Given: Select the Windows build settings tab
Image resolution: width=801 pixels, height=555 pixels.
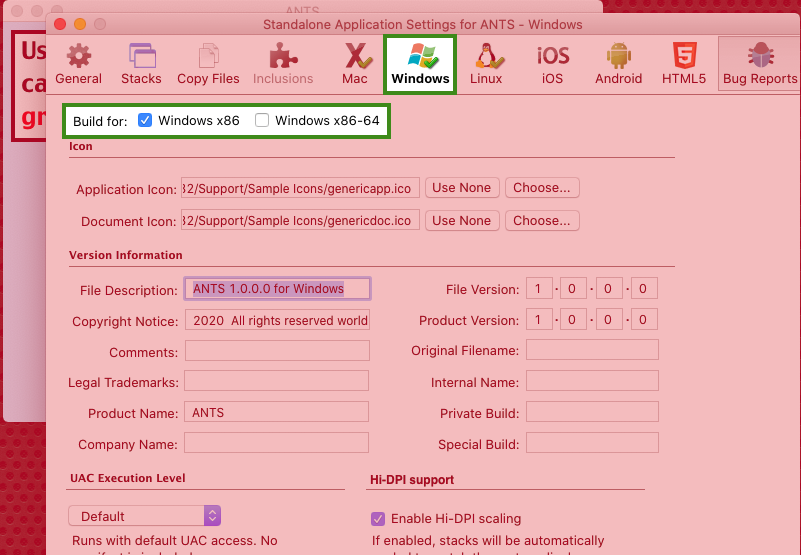Looking at the screenshot, I should (x=420, y=64).
